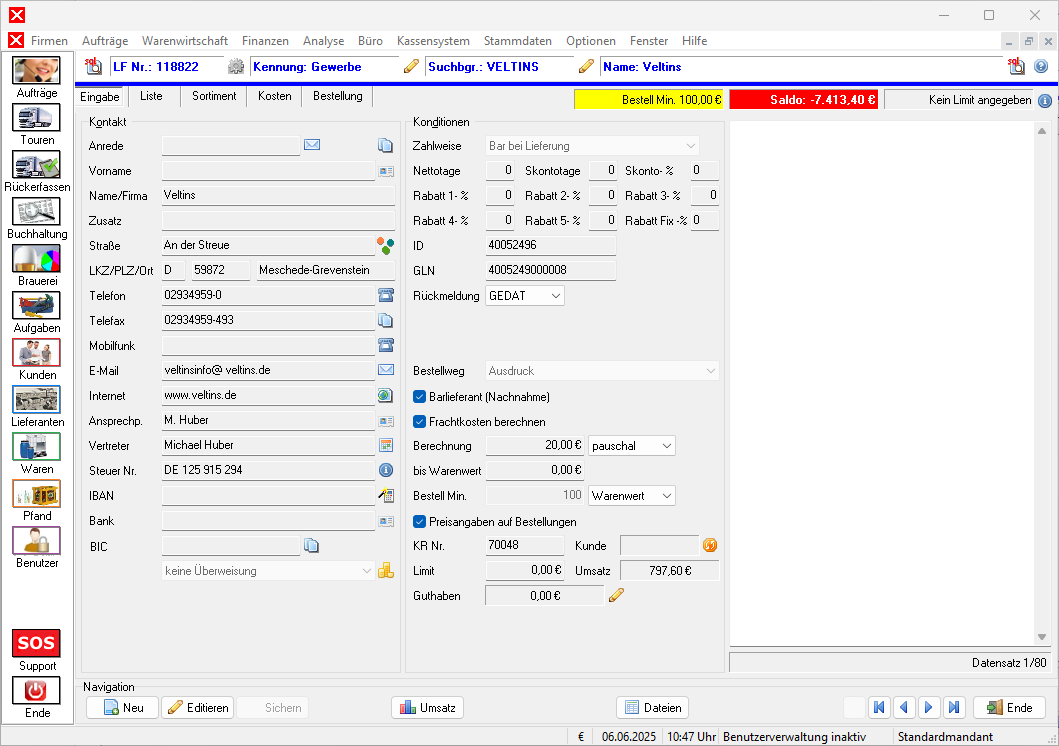The width and height of the screenshot is (1059, 746).
Task: Open the Warenwirtschaft menu
Action: (x=185, y=41)
